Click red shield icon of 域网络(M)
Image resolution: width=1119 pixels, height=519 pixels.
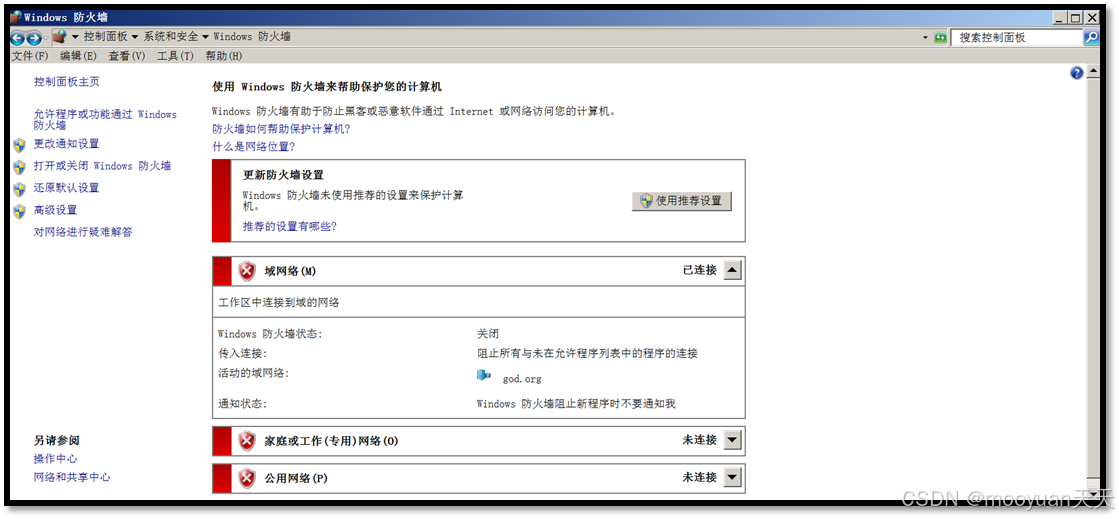[247, 271]
